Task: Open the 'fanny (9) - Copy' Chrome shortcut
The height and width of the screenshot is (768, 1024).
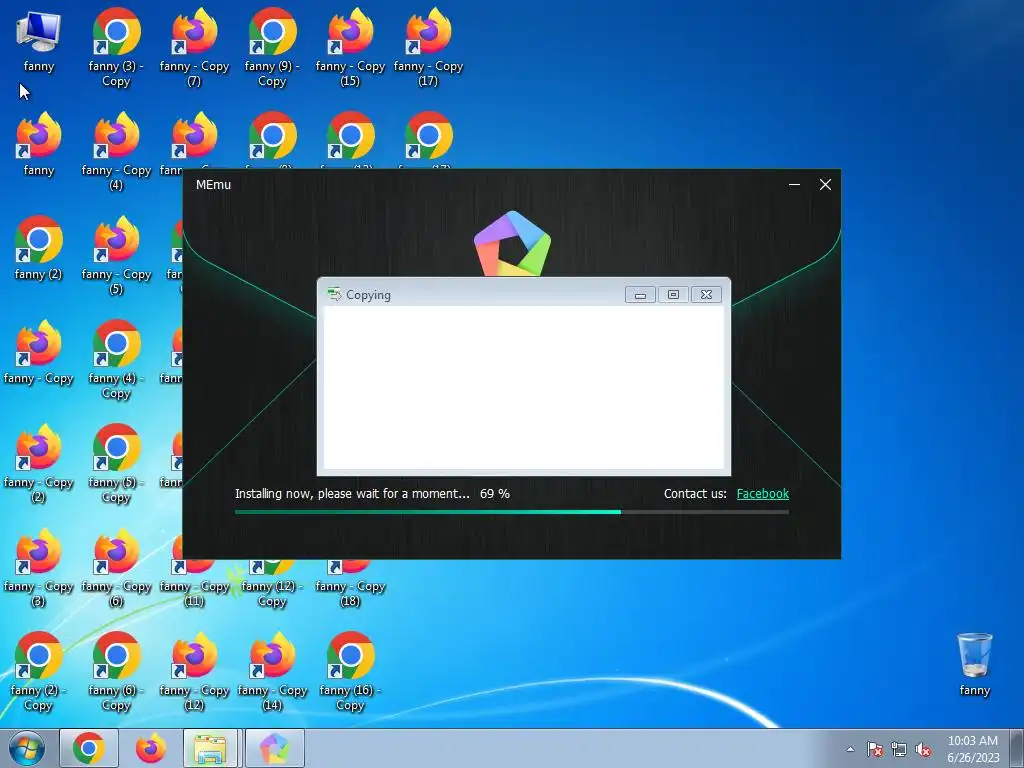Action: pyautogui.click(x=272, y=47)
